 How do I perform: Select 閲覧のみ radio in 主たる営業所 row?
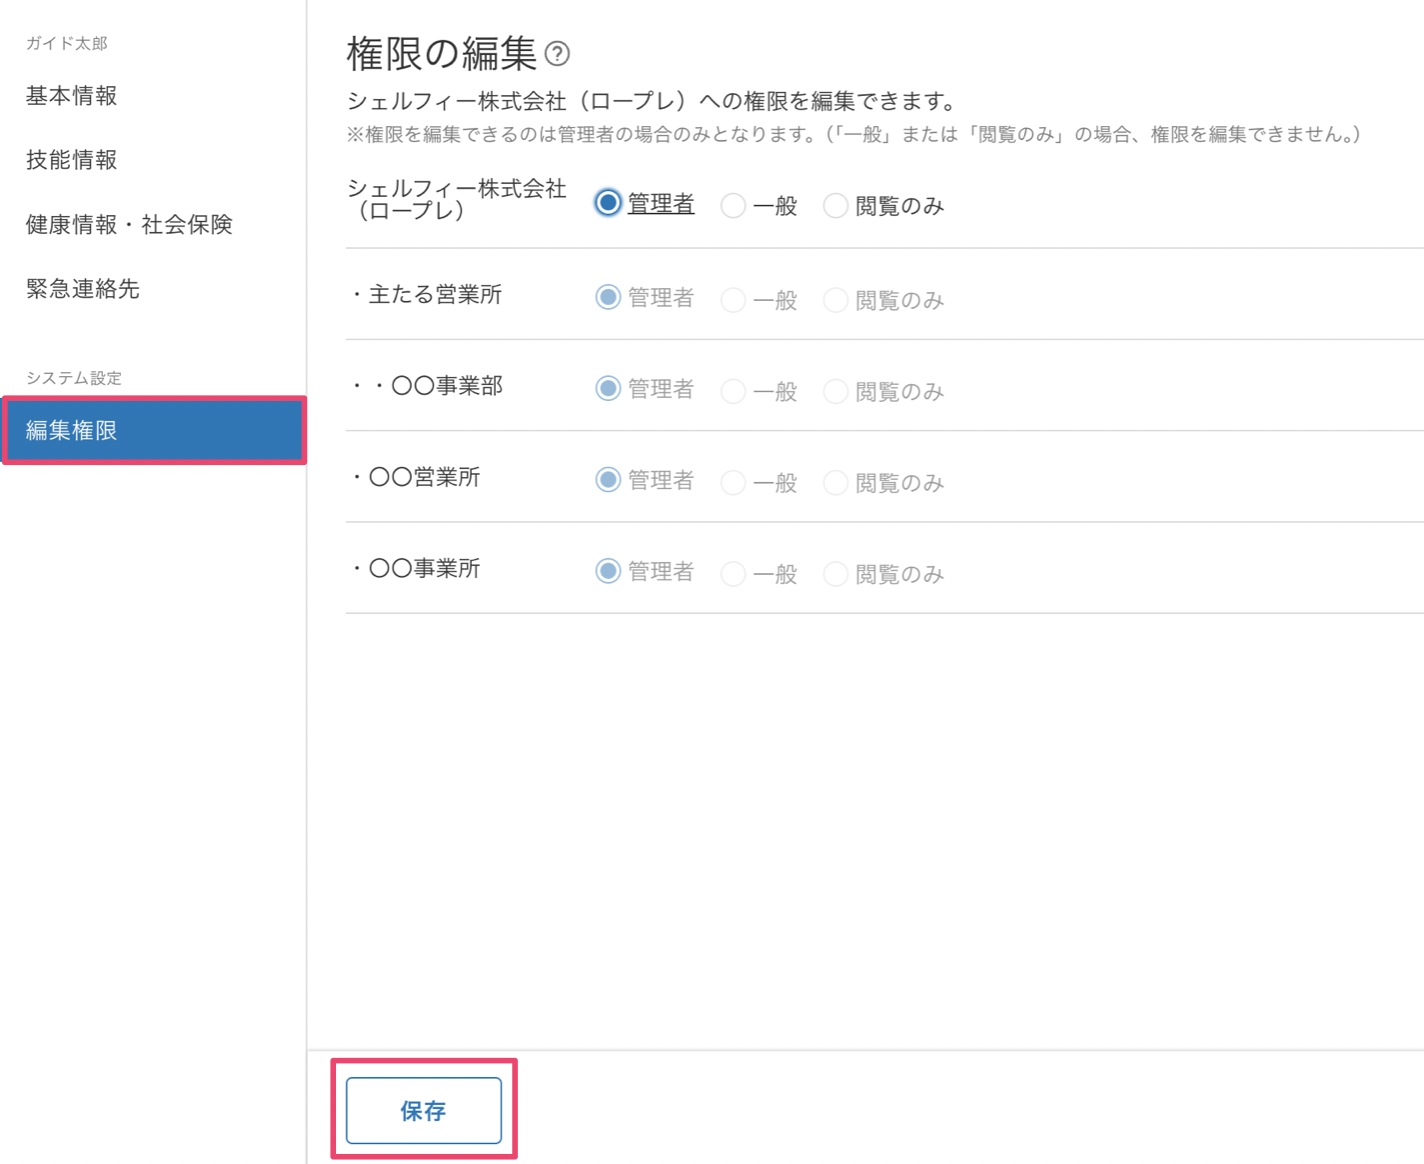[835, 299]
